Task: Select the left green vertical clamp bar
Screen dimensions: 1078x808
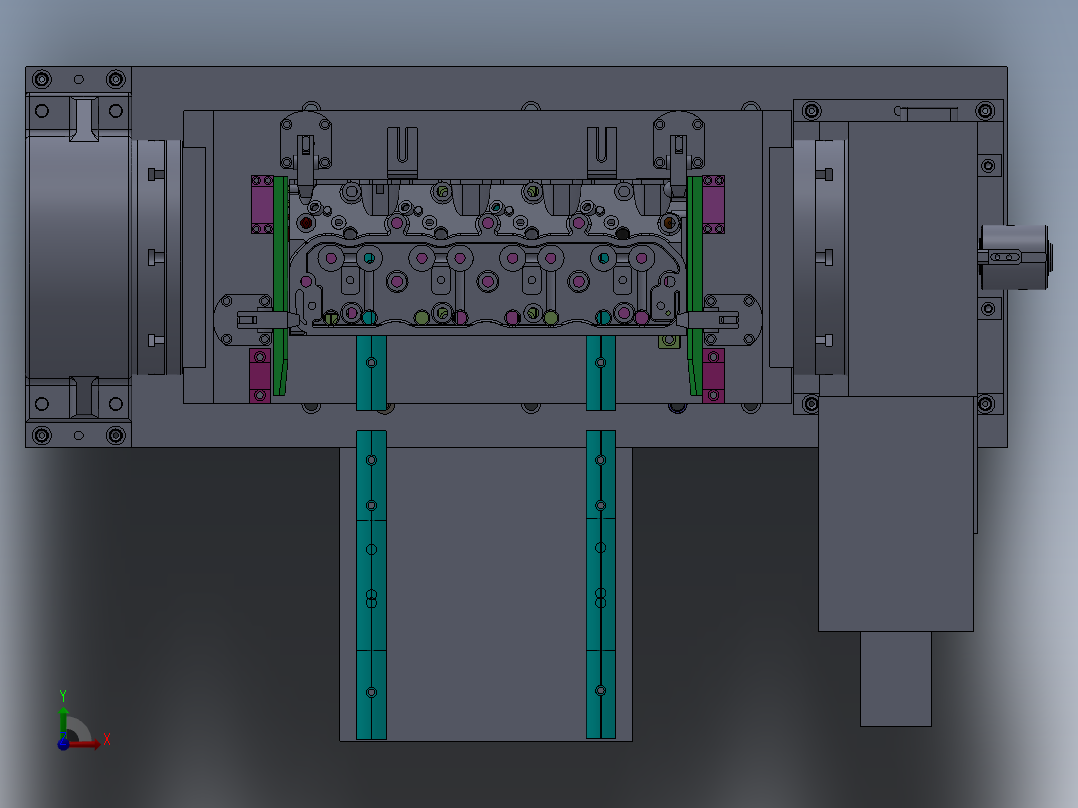Action: [x=280, y=285]
